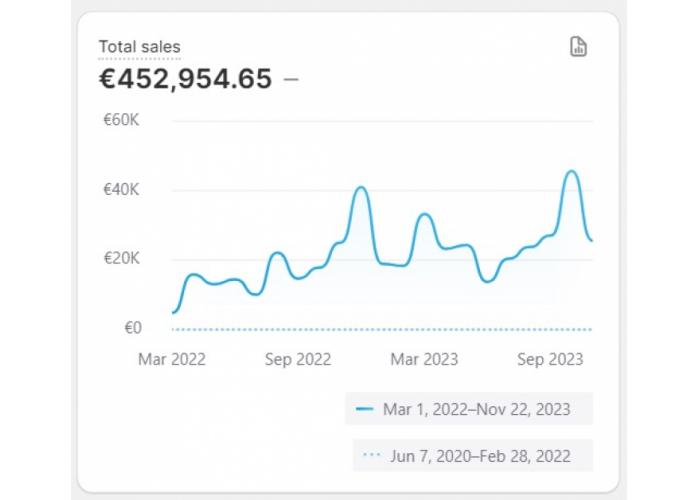This screenshot has height=500, width=700.
Task: Open the sales report icon
Action: pyautogui.click(x=579, y=47)
